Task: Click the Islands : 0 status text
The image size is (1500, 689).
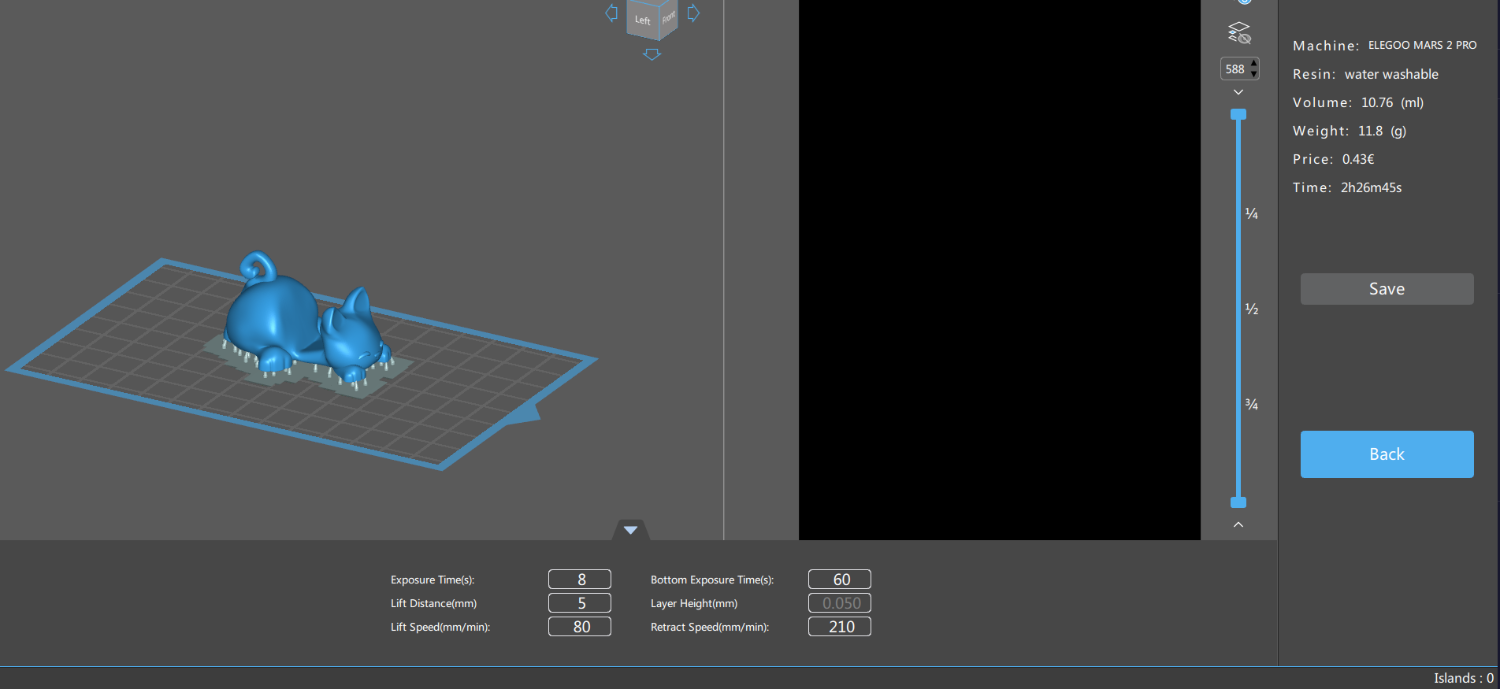Action: [1463, 678]
